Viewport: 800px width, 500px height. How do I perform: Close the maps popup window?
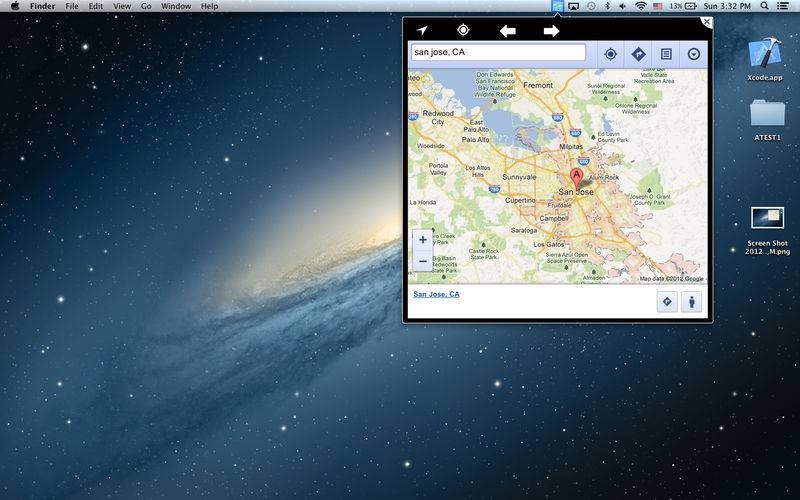click(x=706, y=22)
